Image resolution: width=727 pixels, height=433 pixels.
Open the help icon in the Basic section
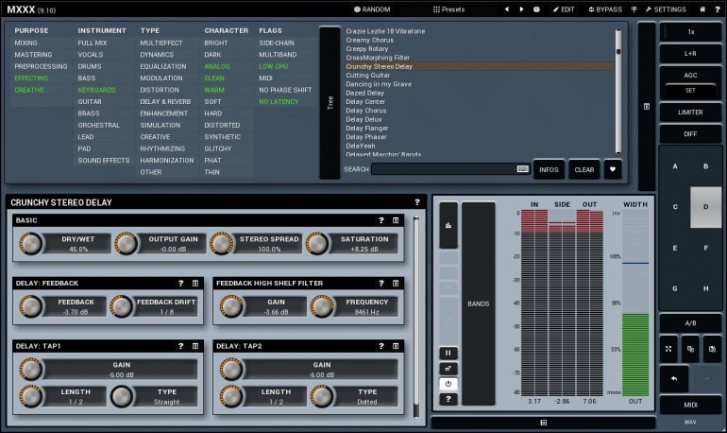click(381, 220)
